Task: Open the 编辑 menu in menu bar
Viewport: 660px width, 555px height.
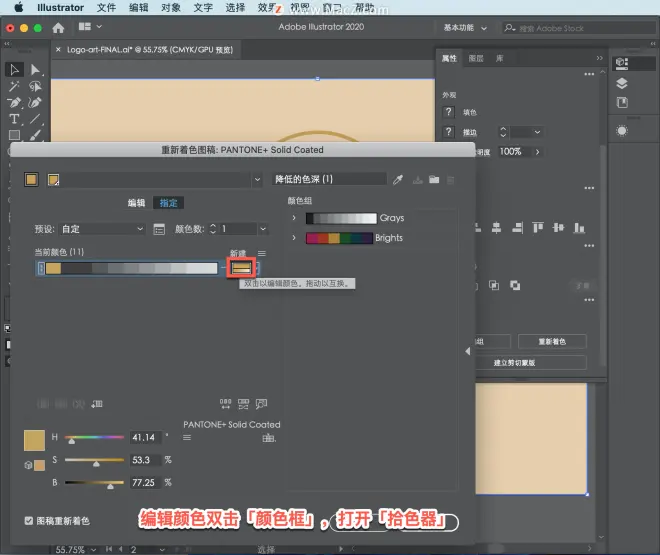Action: (138, 8)
